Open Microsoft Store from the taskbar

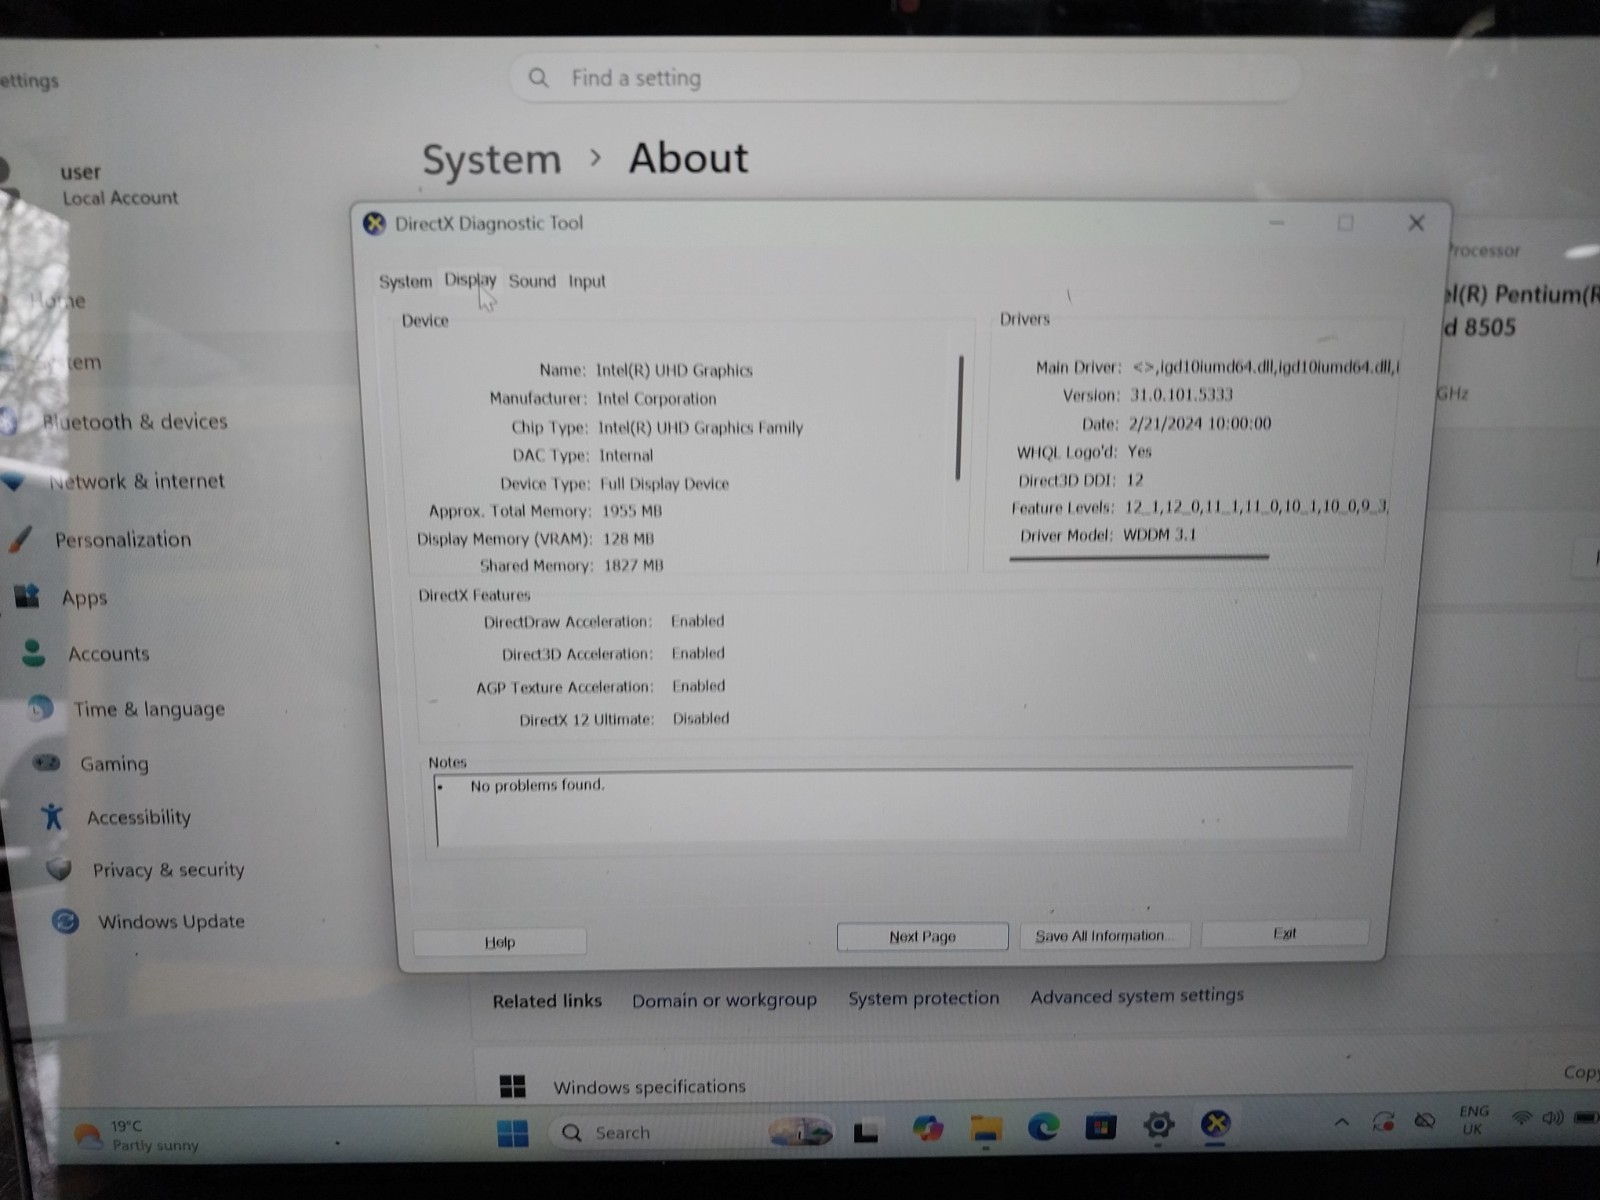[x=1101, y=1127]
